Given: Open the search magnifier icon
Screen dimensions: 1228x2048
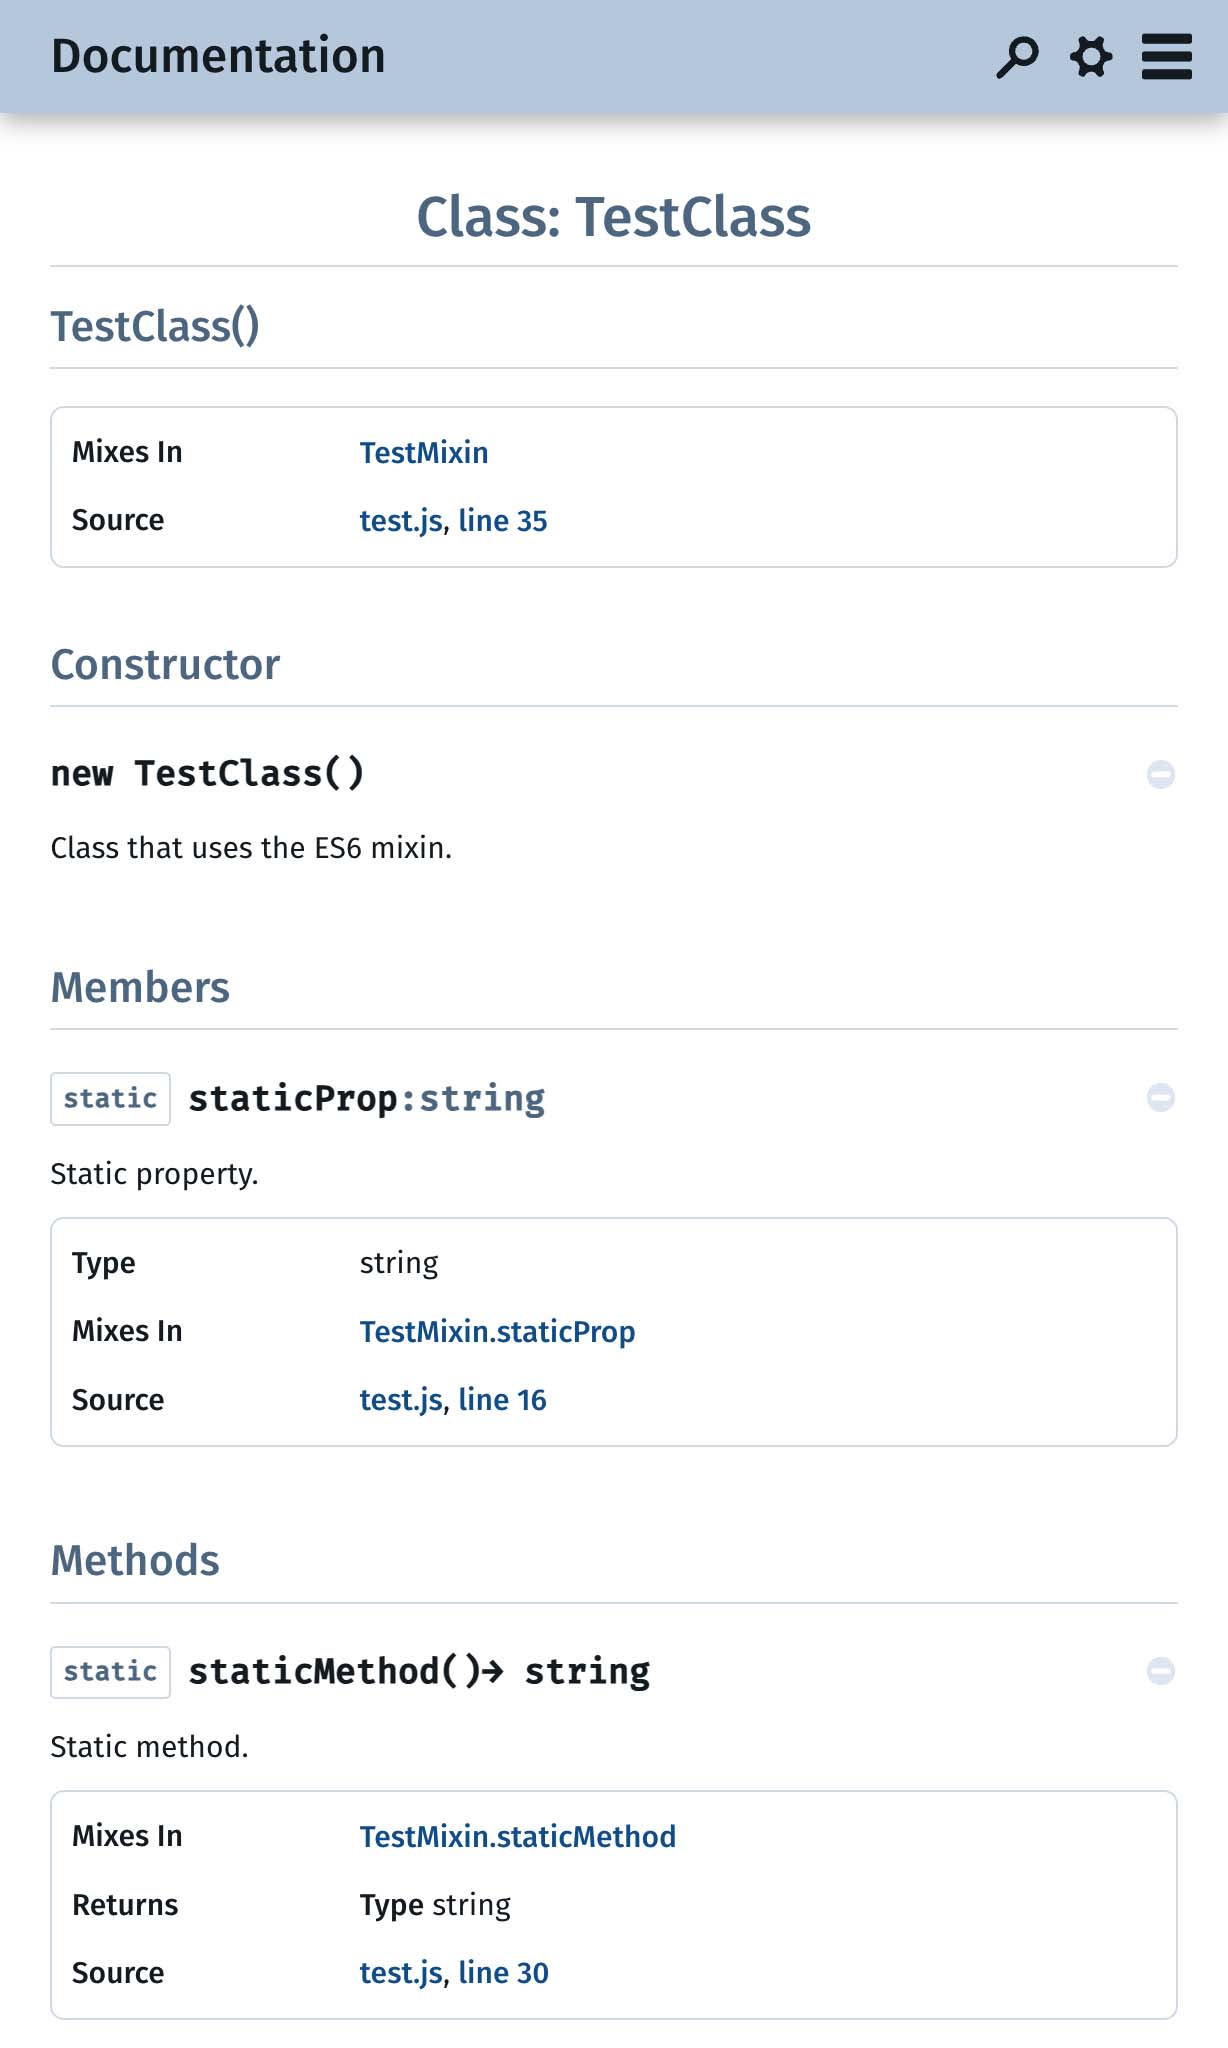Looking at the screenshot, I should 1017,57.
